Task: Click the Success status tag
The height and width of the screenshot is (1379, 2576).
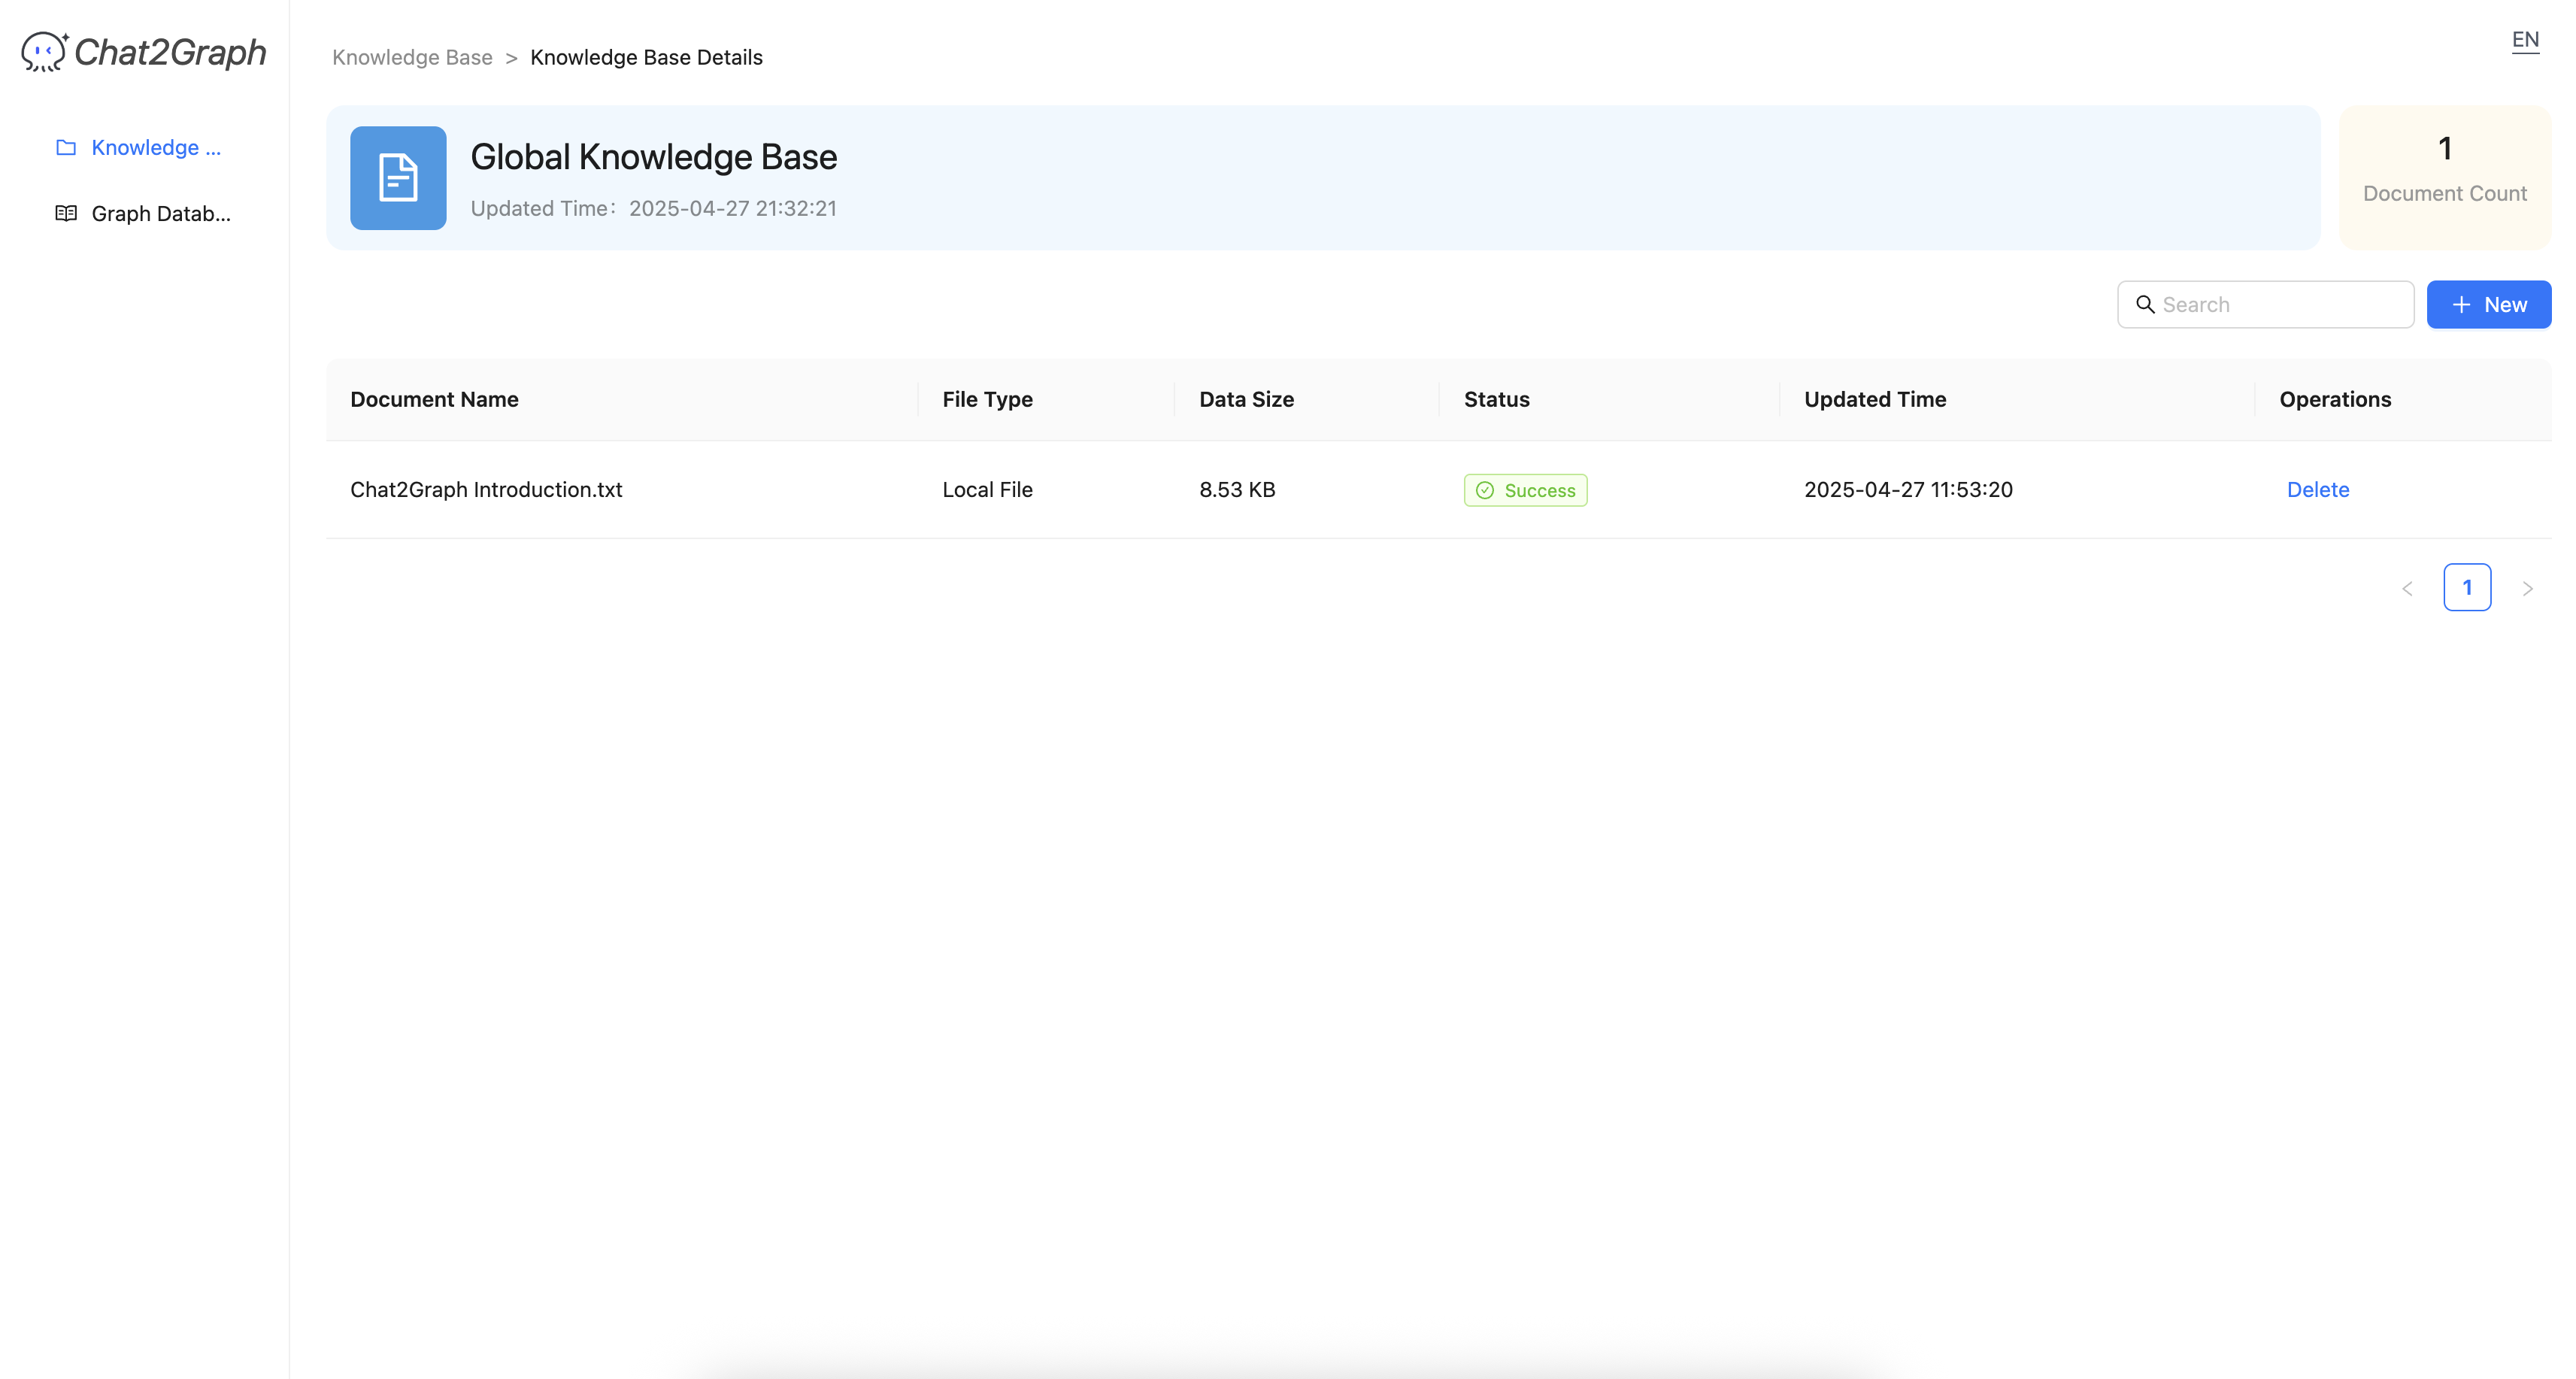Action: tap(1525, 490)
